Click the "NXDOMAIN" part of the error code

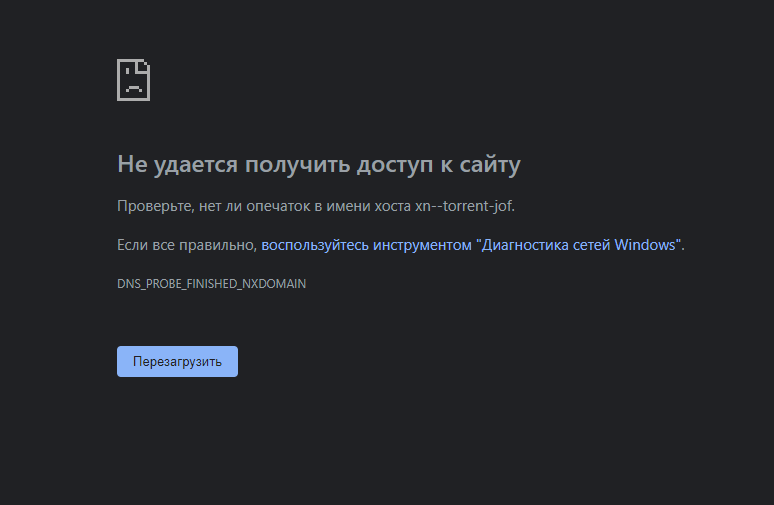(274, 284)
